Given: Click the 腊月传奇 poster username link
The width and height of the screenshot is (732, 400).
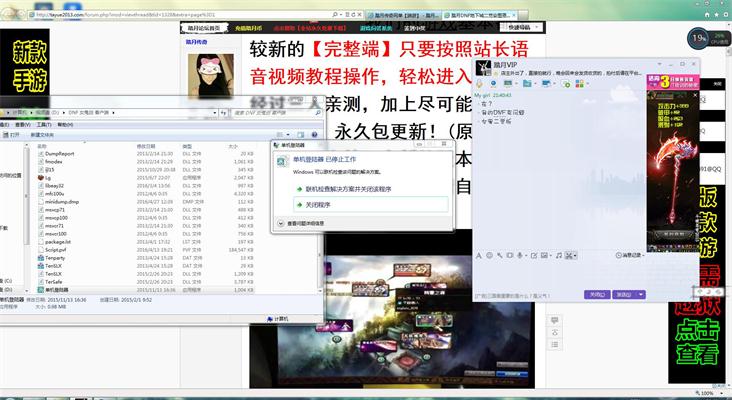Looking at the screenshot, I should (x=196, y=42).
